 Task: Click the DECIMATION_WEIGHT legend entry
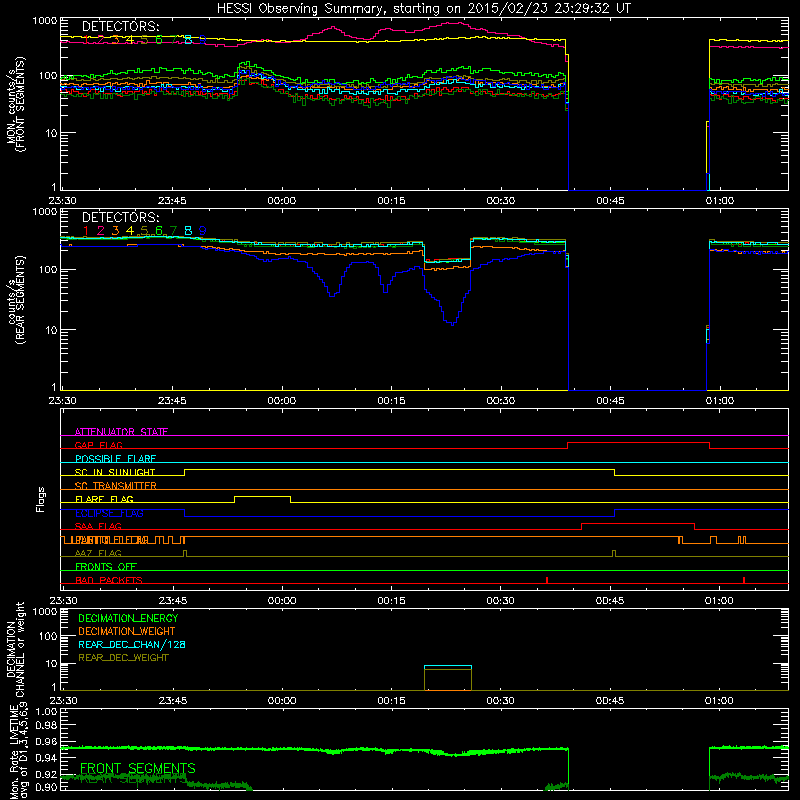coord(127,631)
